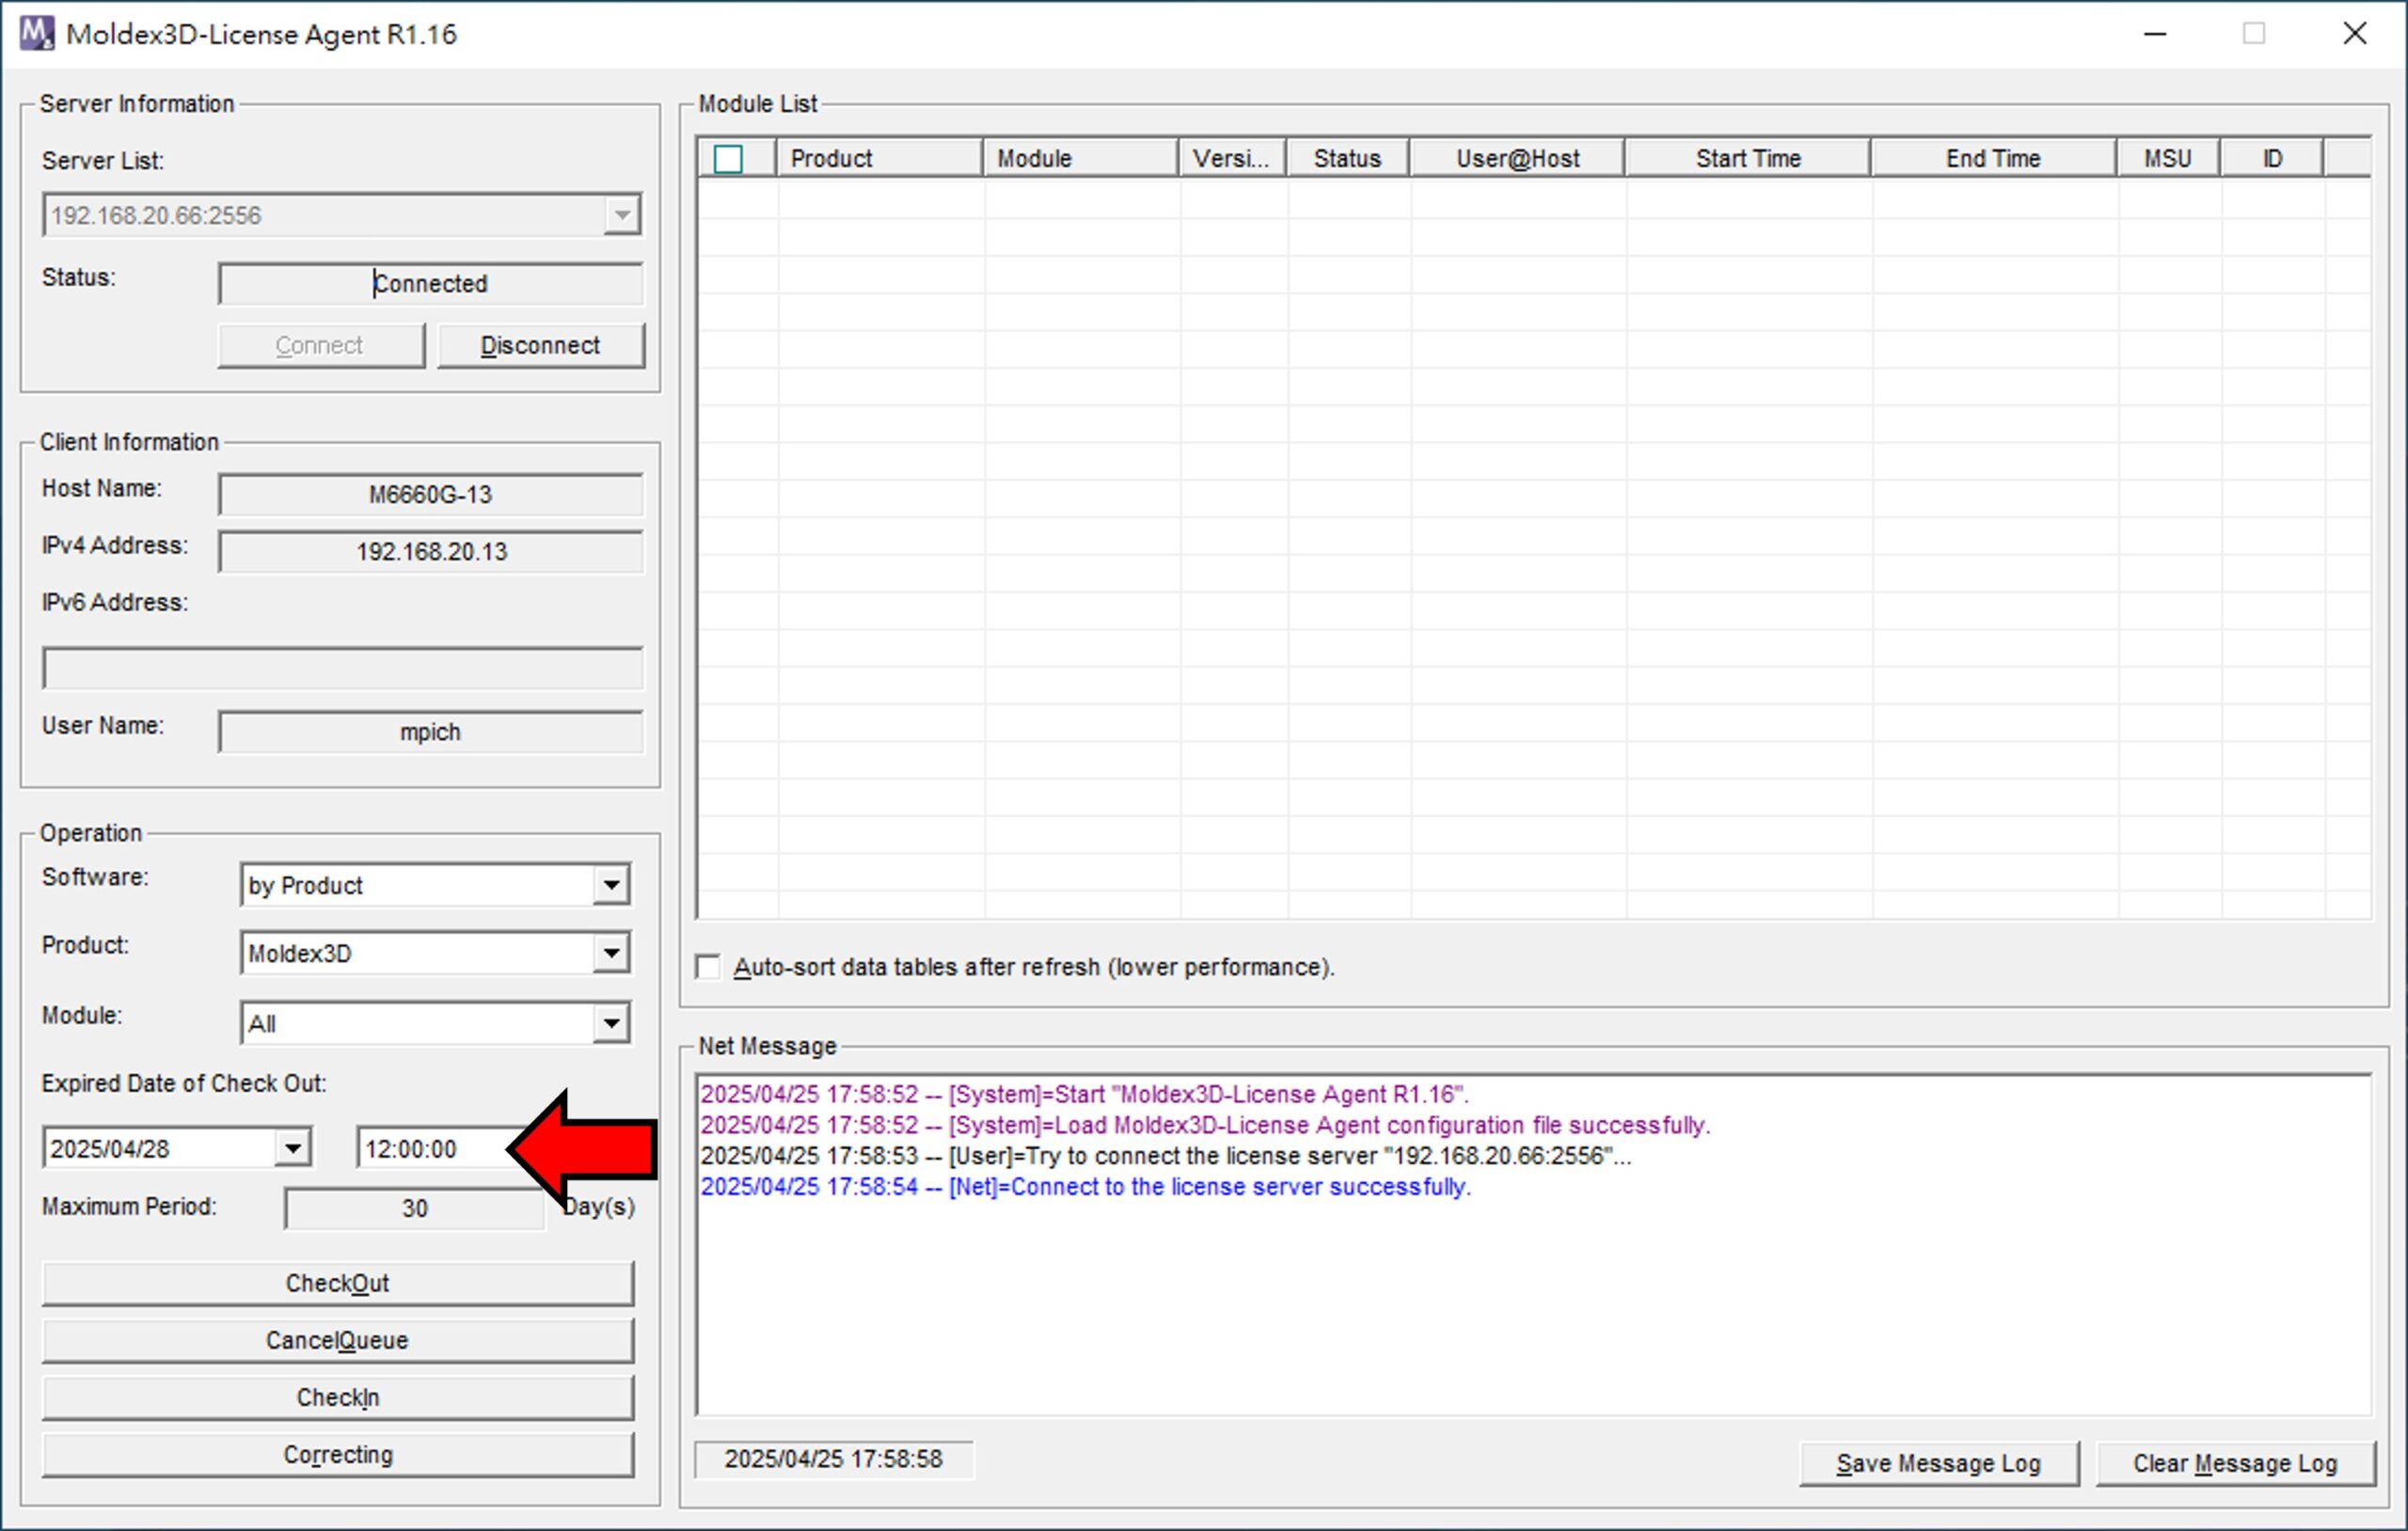Click the log line 'Start "Moldex3D-License Agent R1.16"'
Screen dimensions: 2408x1531
point(1085,1094)
